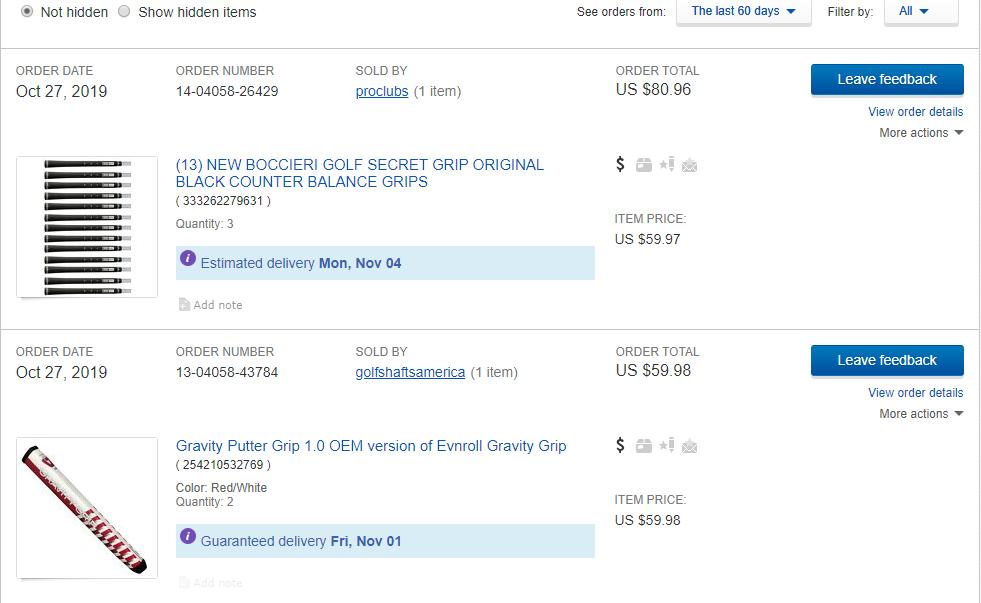
Task: Click the info icon beside Estimated delivery Mon, Nov 04
Action: coord(188,258)
